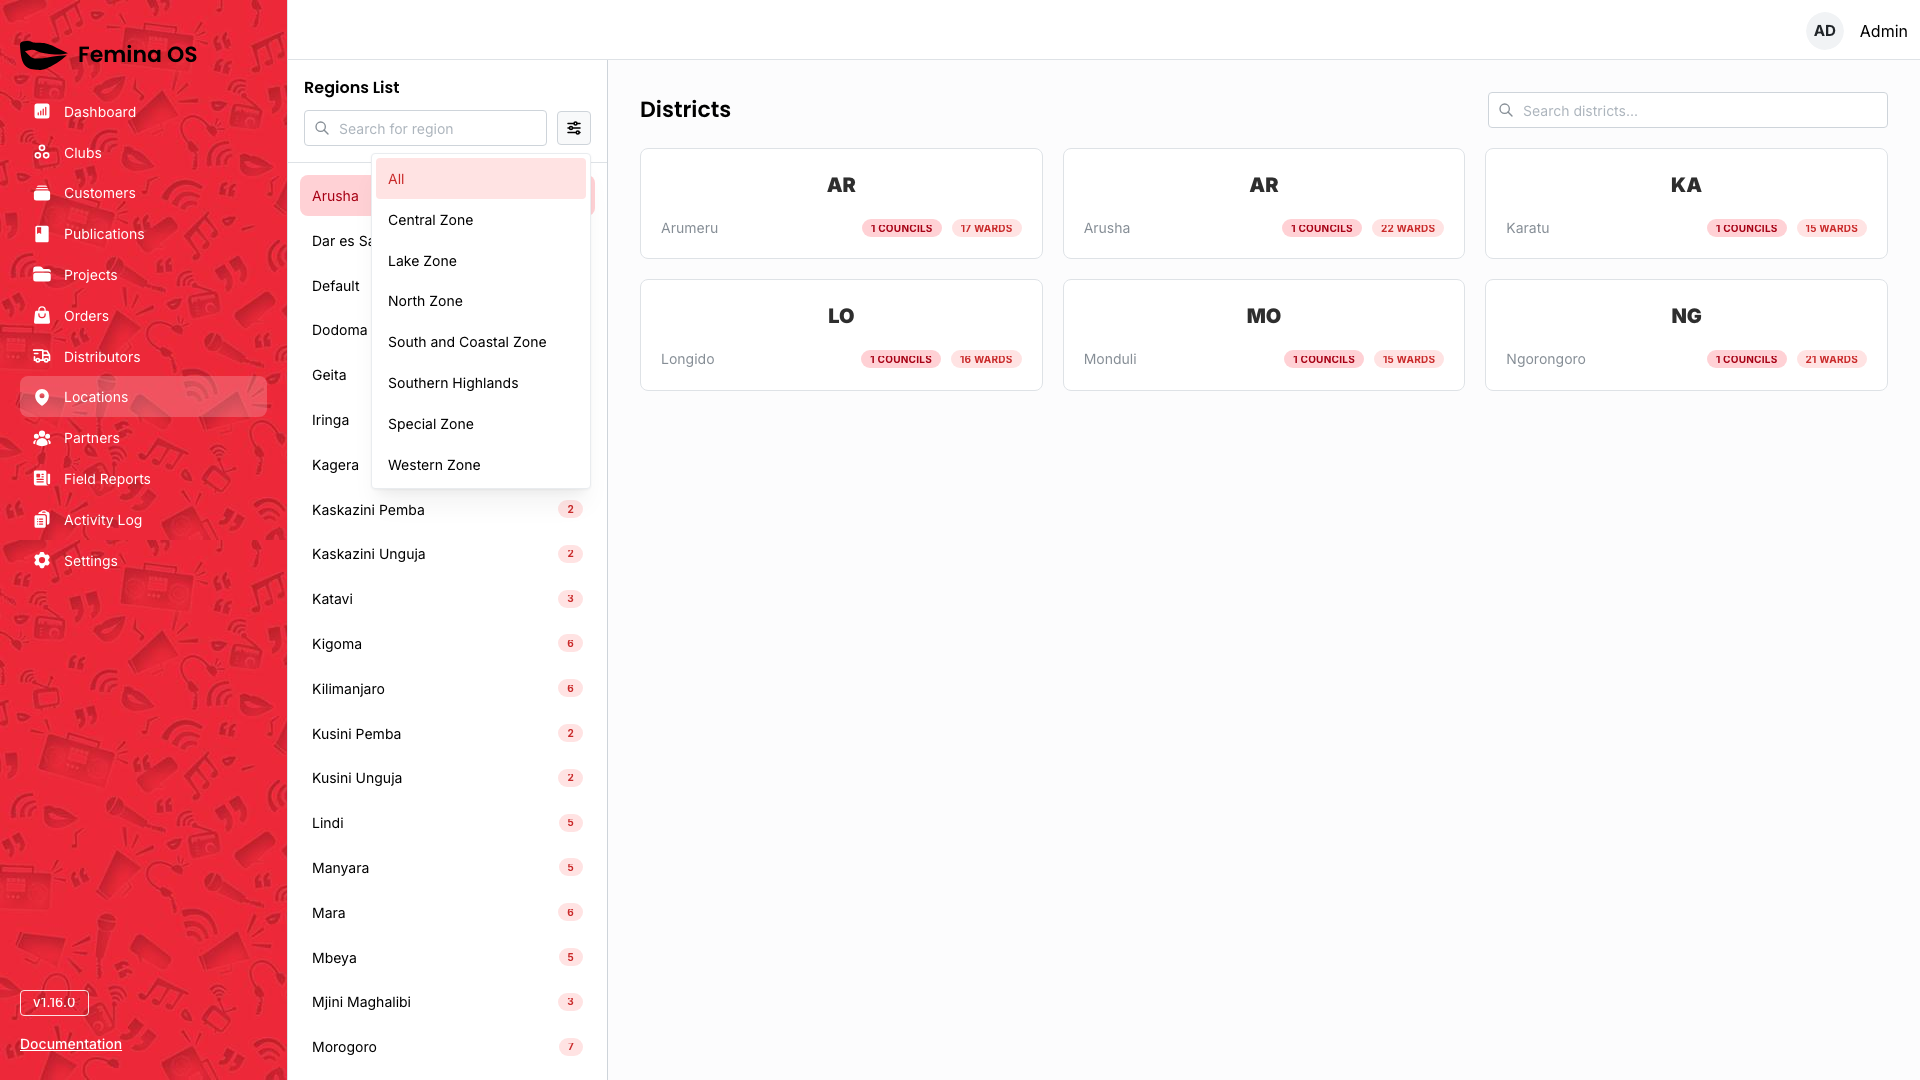The width and height of the screenshot is (1920, 1080).
Task: Click the magnifier in region search
Action: (x=322, y=128)
